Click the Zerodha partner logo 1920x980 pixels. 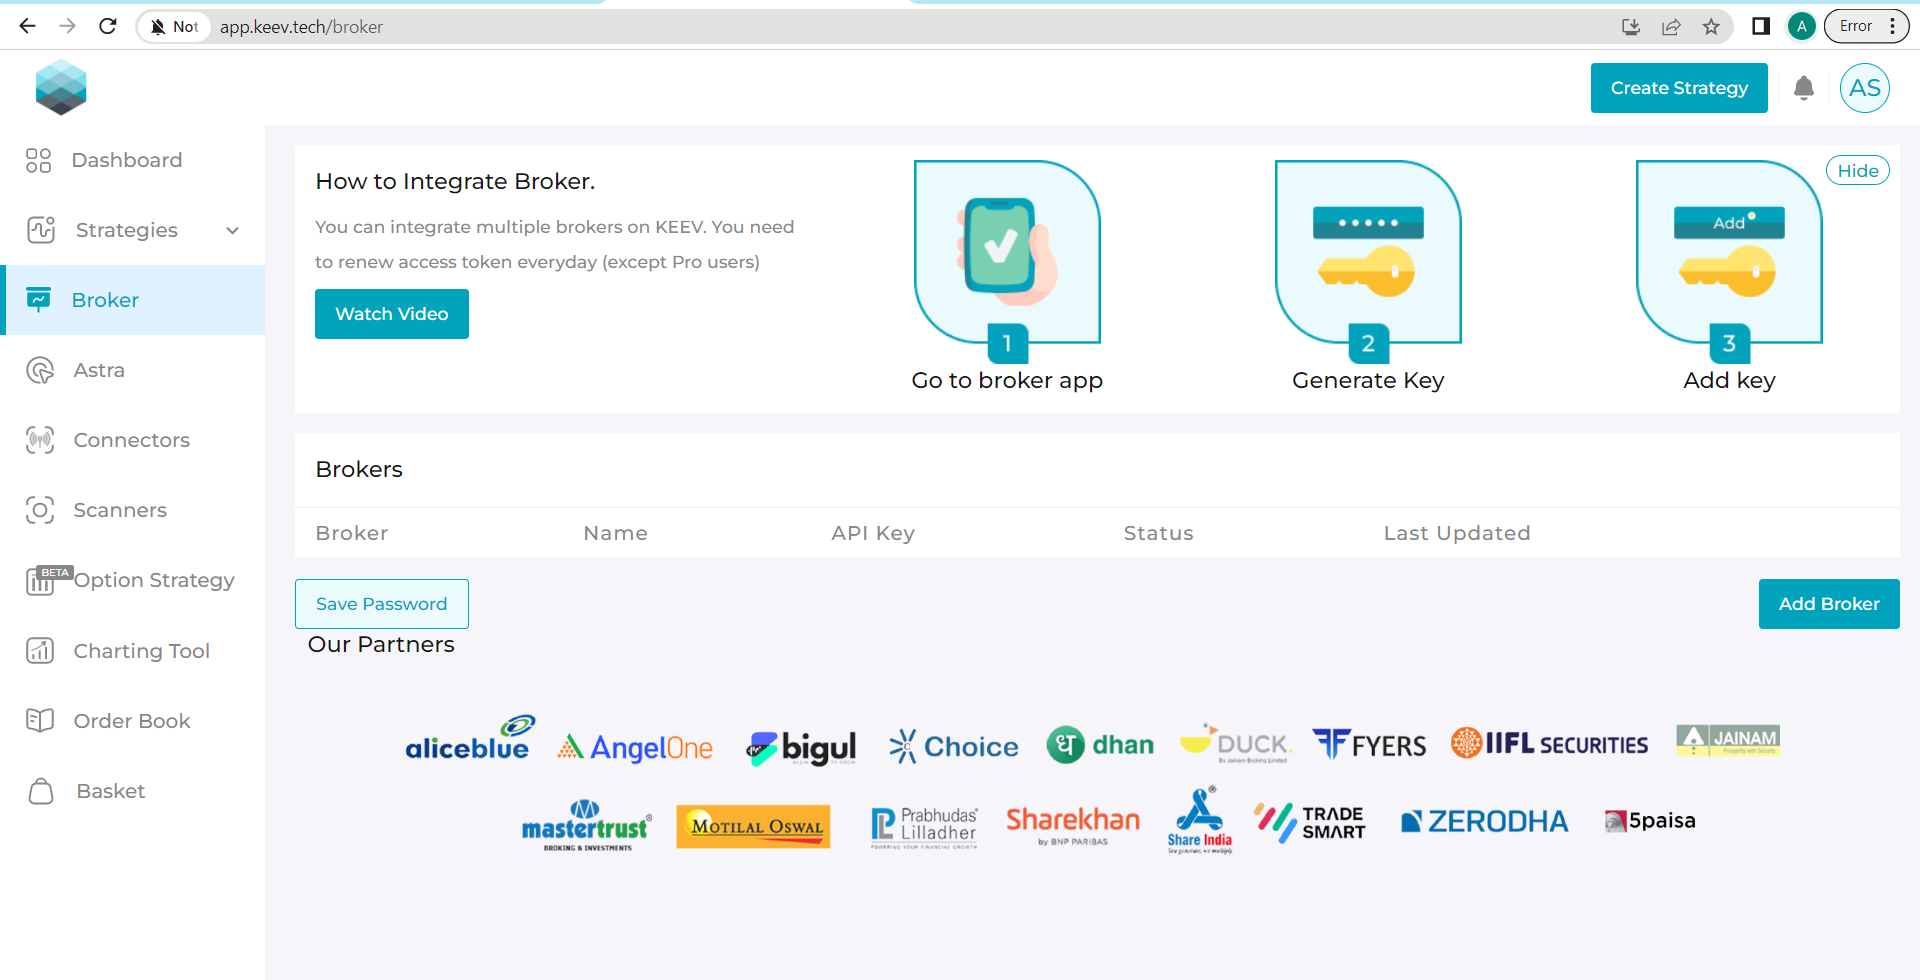tap(1484, 821)
